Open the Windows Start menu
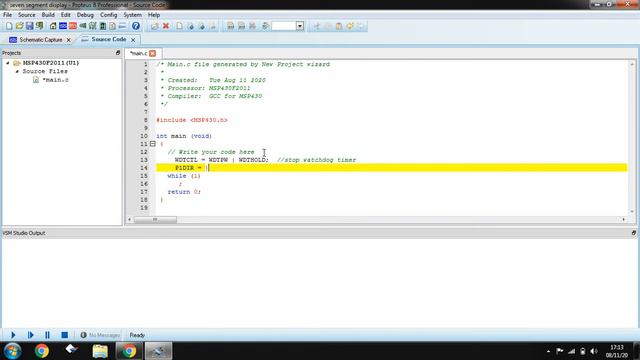Image resolution: width=640 pixels, height=360 pixels. click(x=12, y=351)
